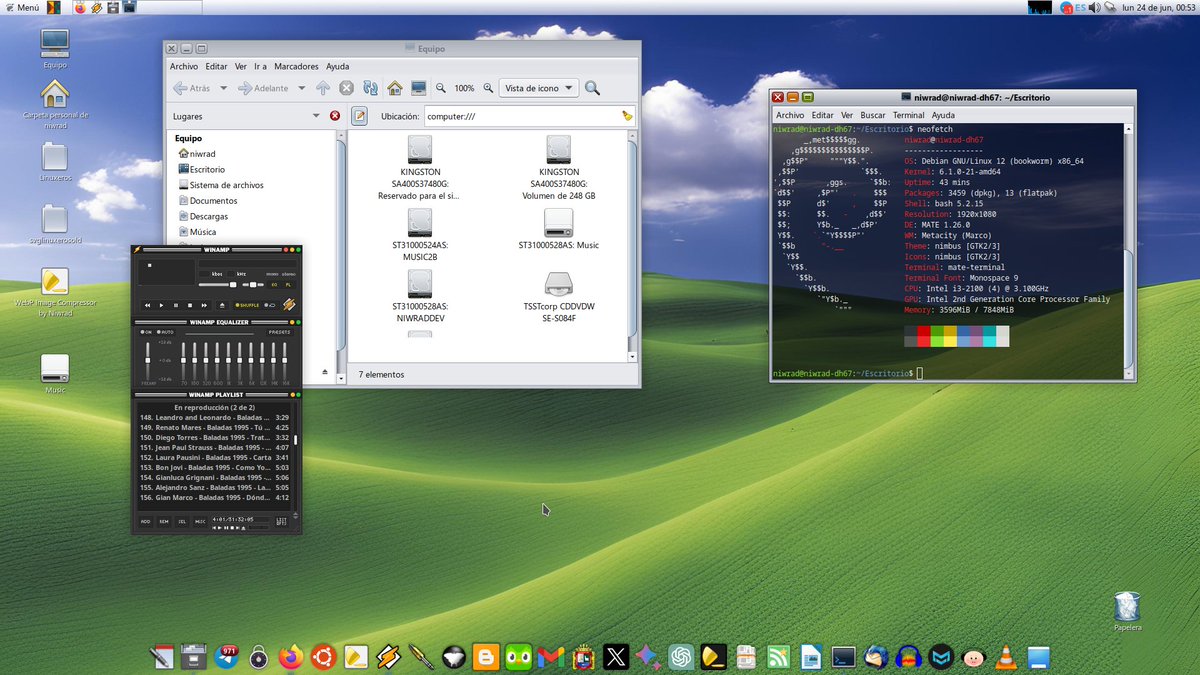Open Buscar menu in terminal
1200x675 pixels.
[x=873, y=115]
